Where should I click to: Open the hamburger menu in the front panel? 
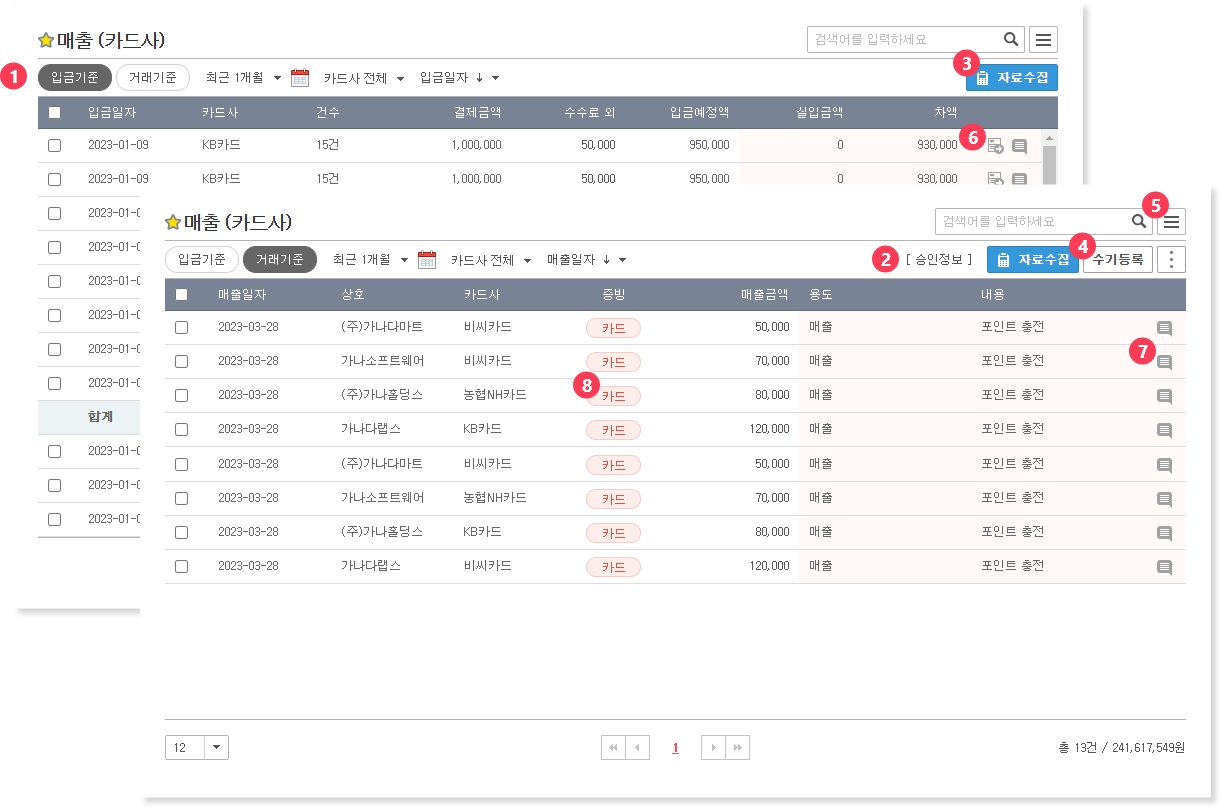(1171, 222)
